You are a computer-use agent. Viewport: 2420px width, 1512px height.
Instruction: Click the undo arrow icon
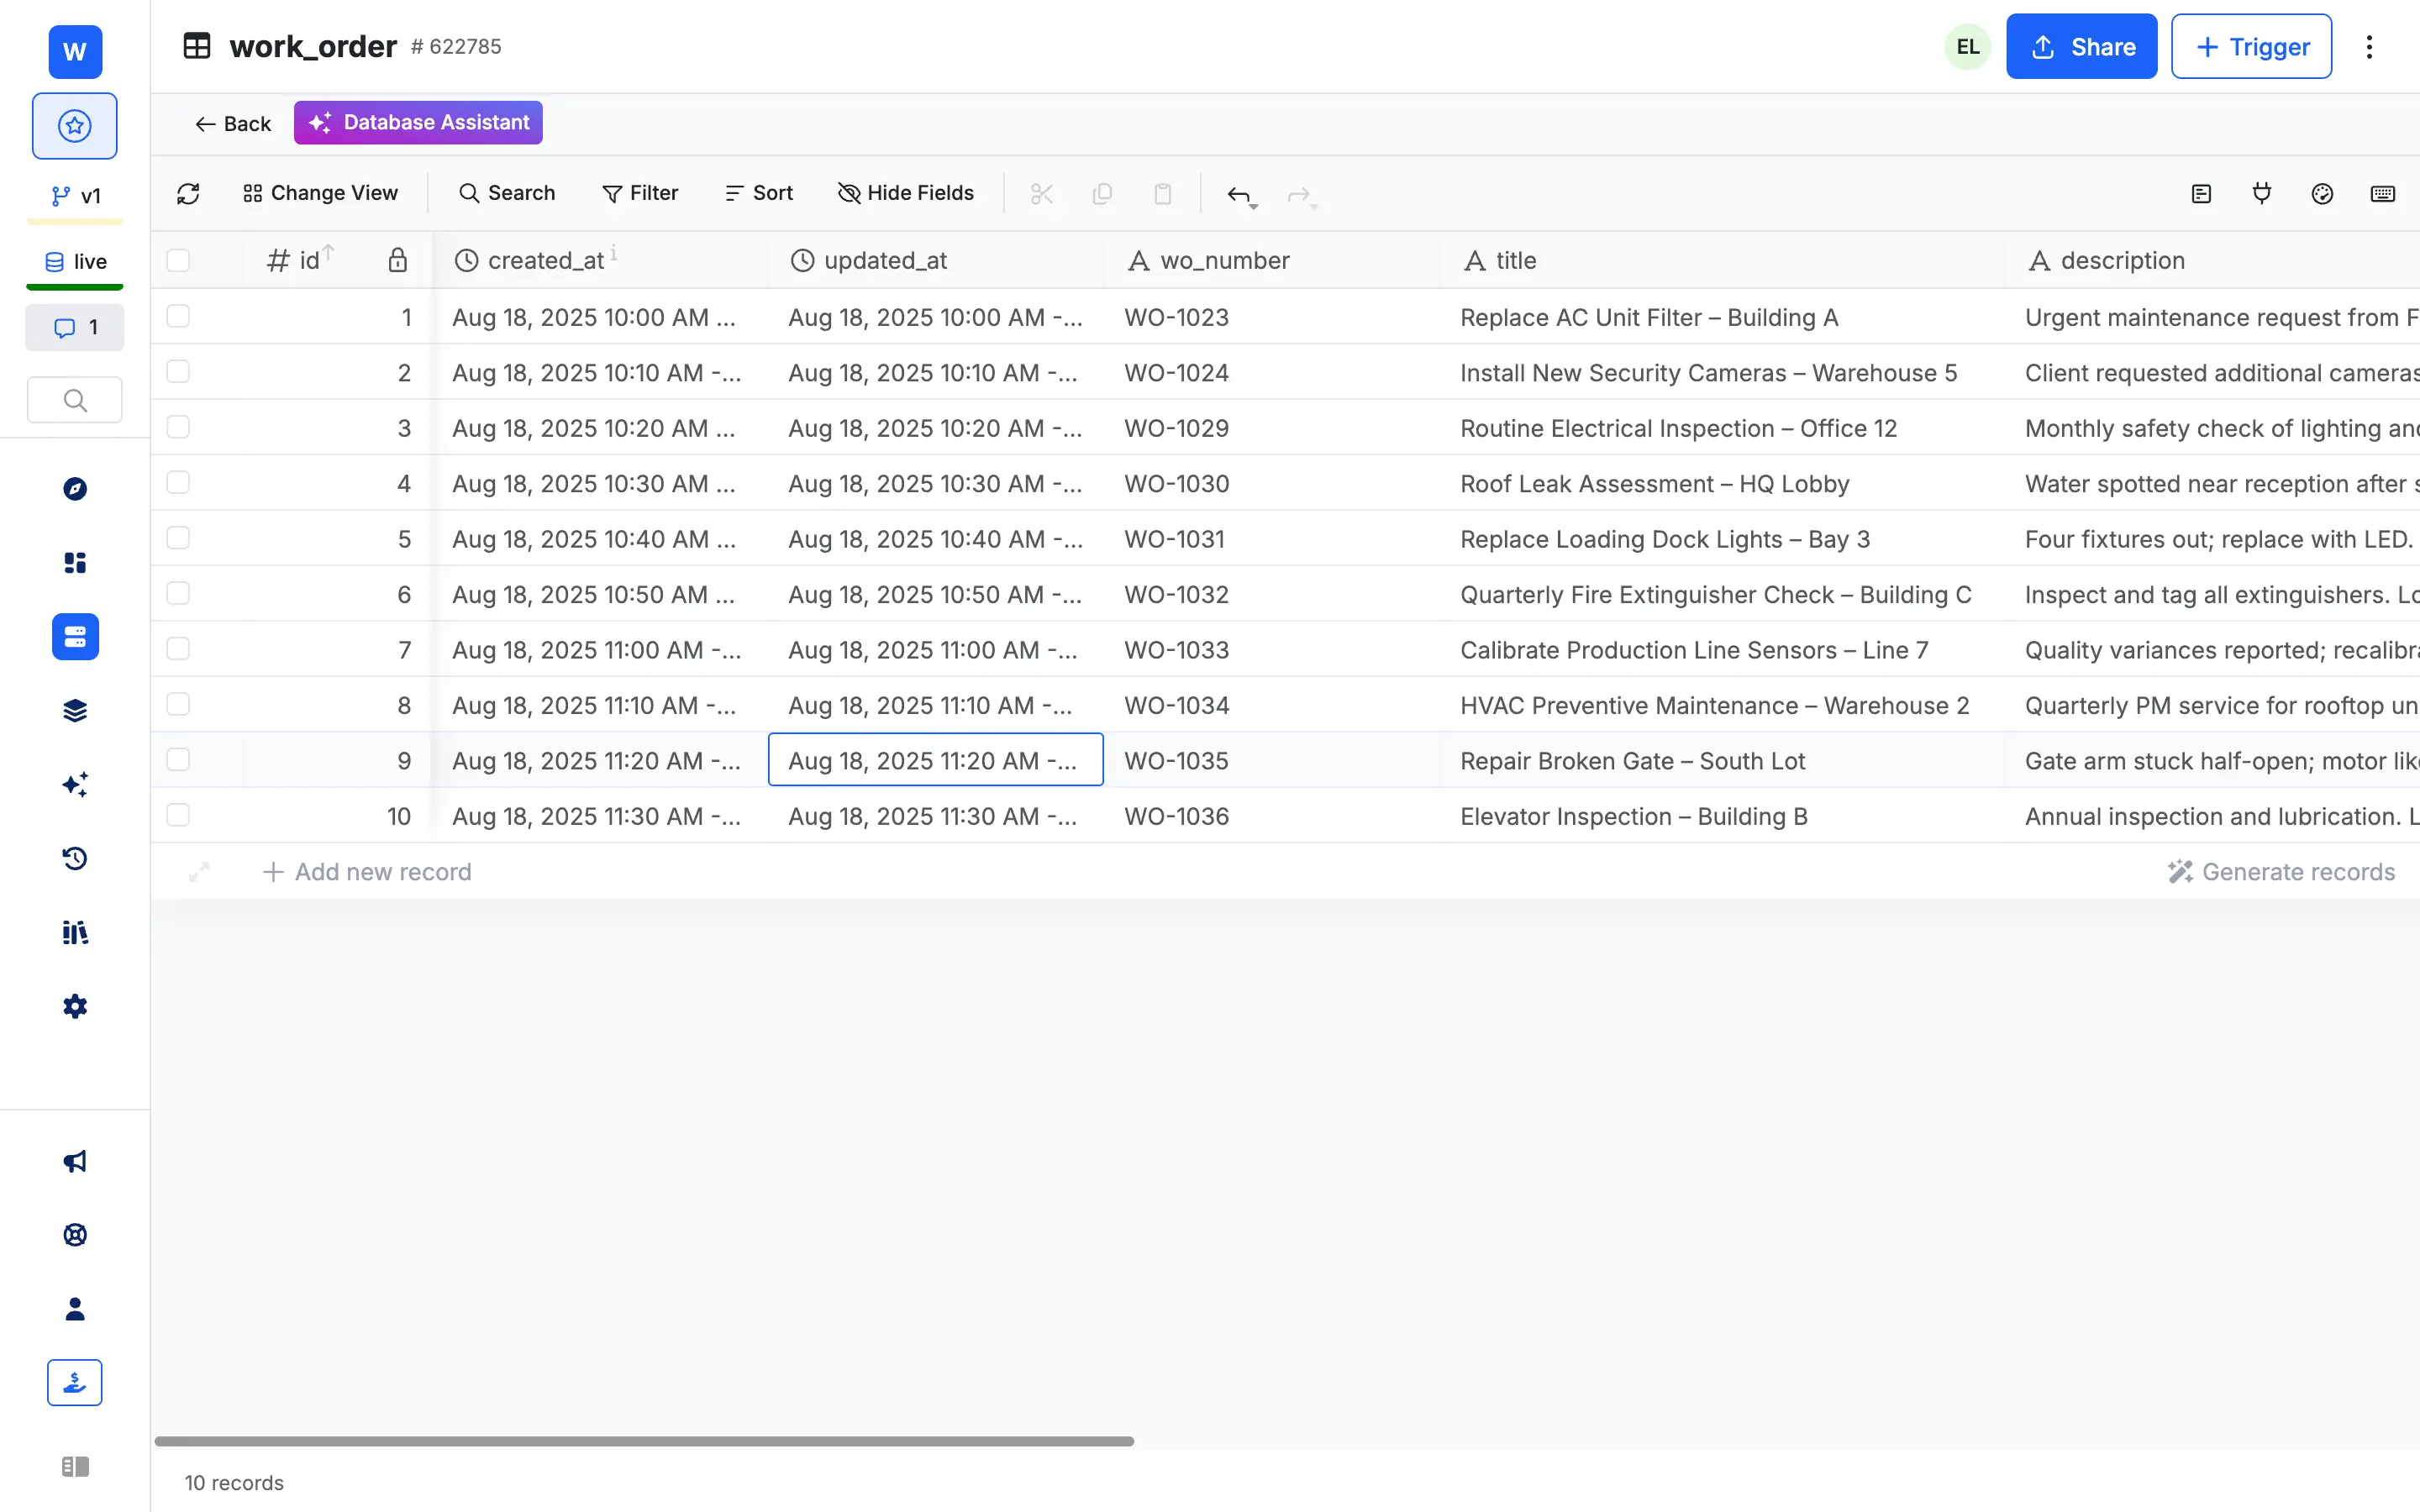pos(1238,194)
